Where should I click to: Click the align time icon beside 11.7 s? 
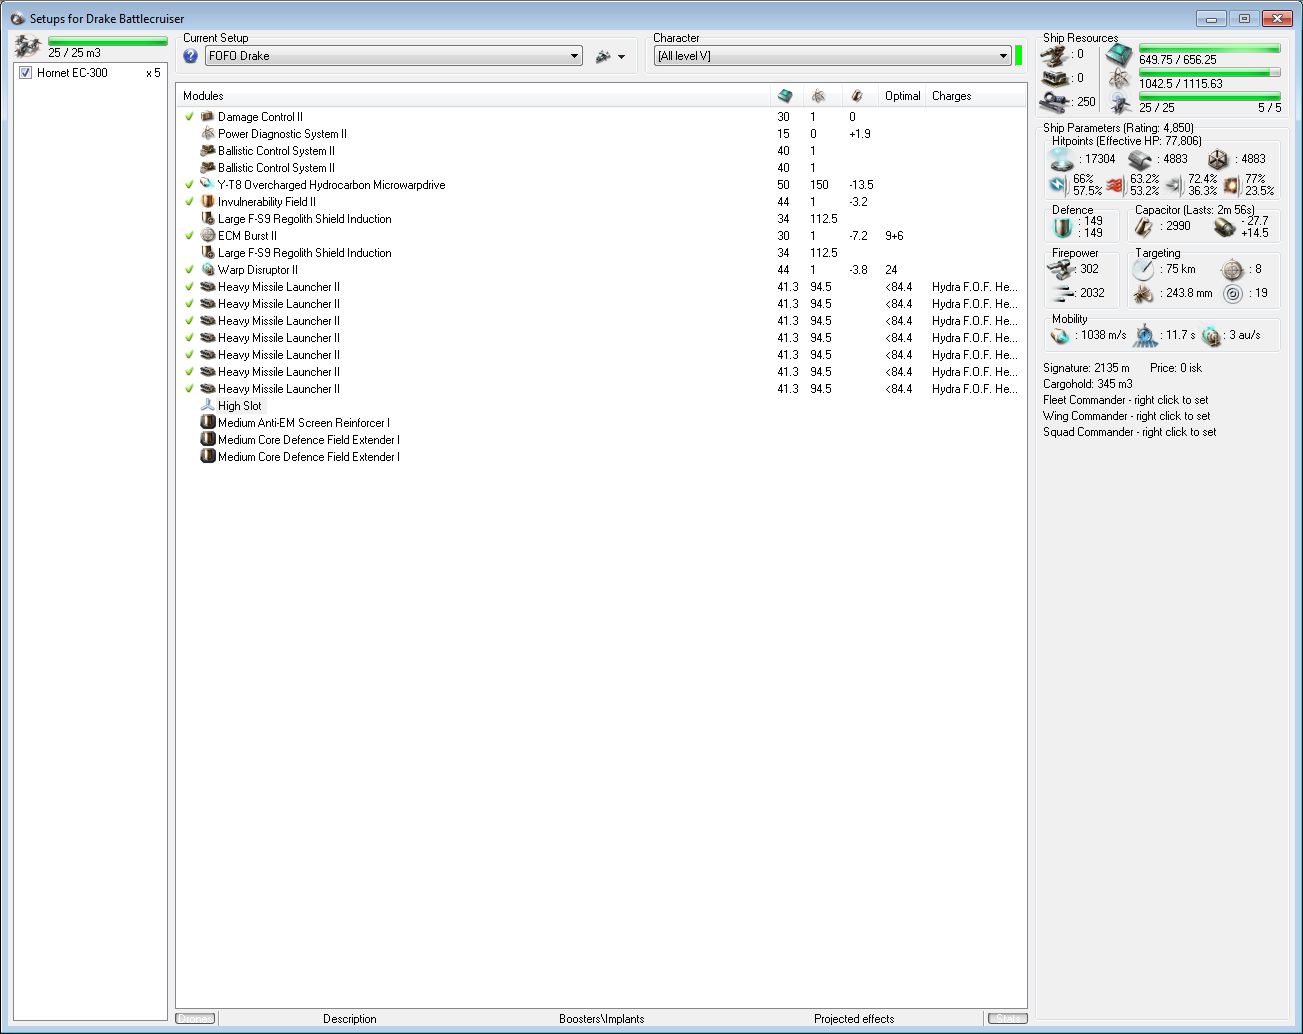[1146, 336]
